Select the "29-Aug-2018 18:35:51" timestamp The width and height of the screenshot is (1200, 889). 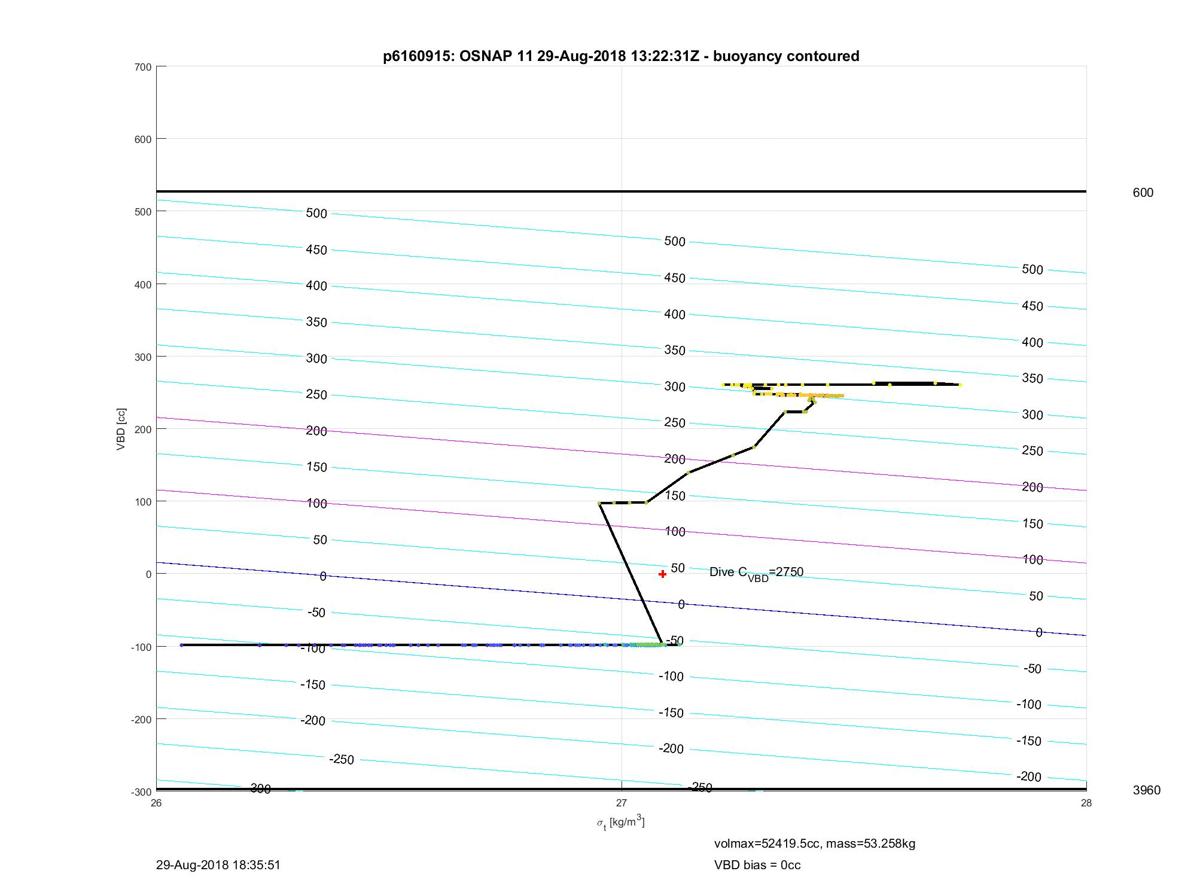[x=218, y=865]
